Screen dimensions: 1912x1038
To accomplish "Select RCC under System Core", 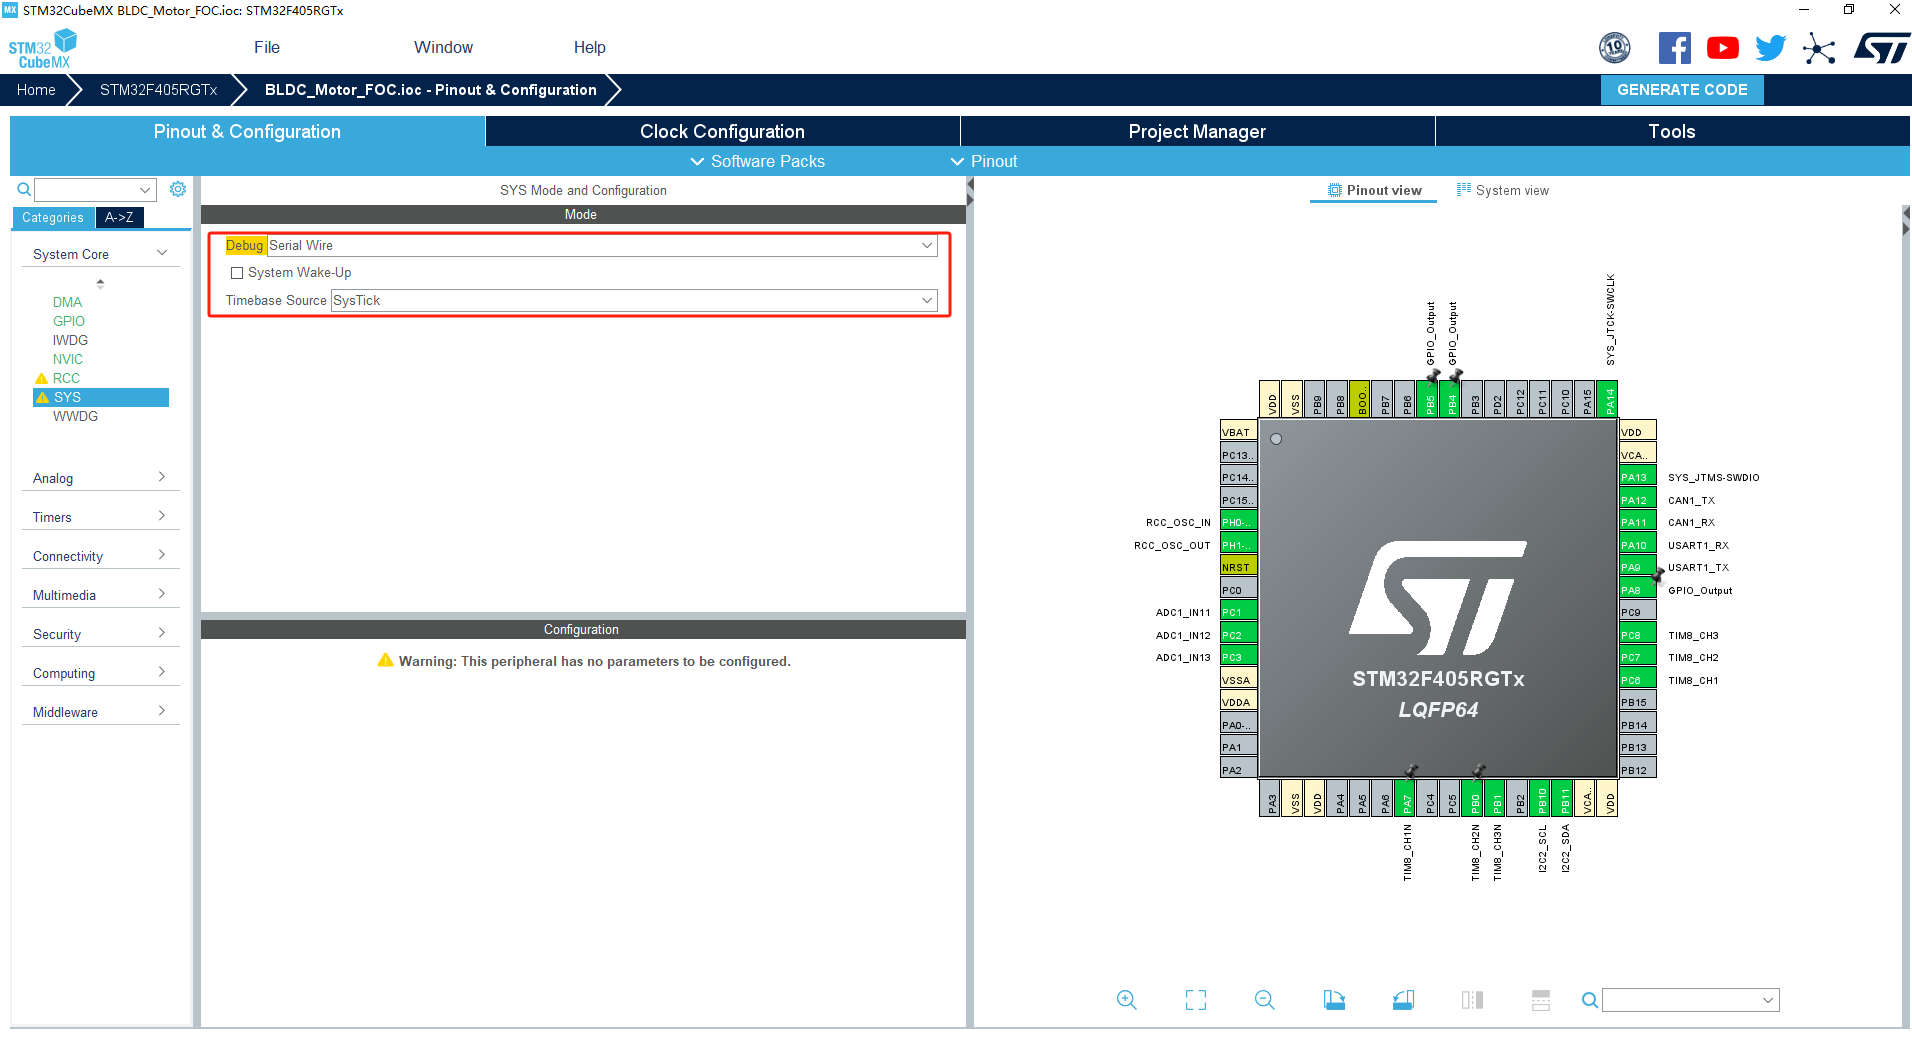I will [66, 378].
